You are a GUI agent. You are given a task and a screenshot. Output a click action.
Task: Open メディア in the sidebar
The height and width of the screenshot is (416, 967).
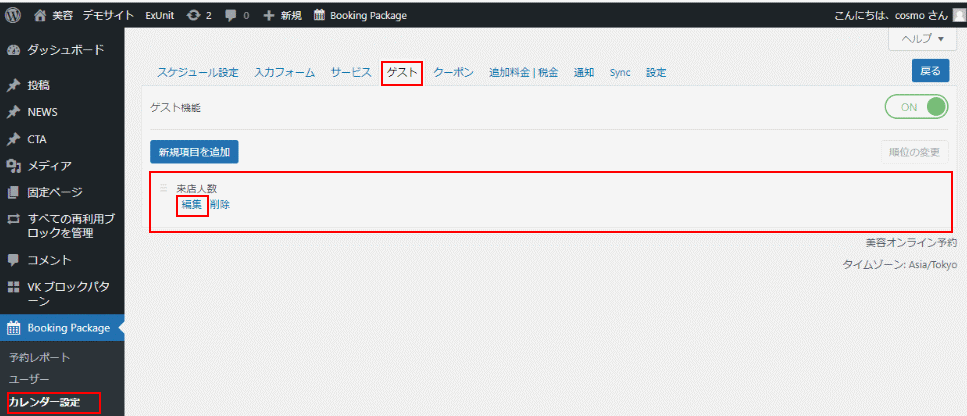tap(48, 165)
